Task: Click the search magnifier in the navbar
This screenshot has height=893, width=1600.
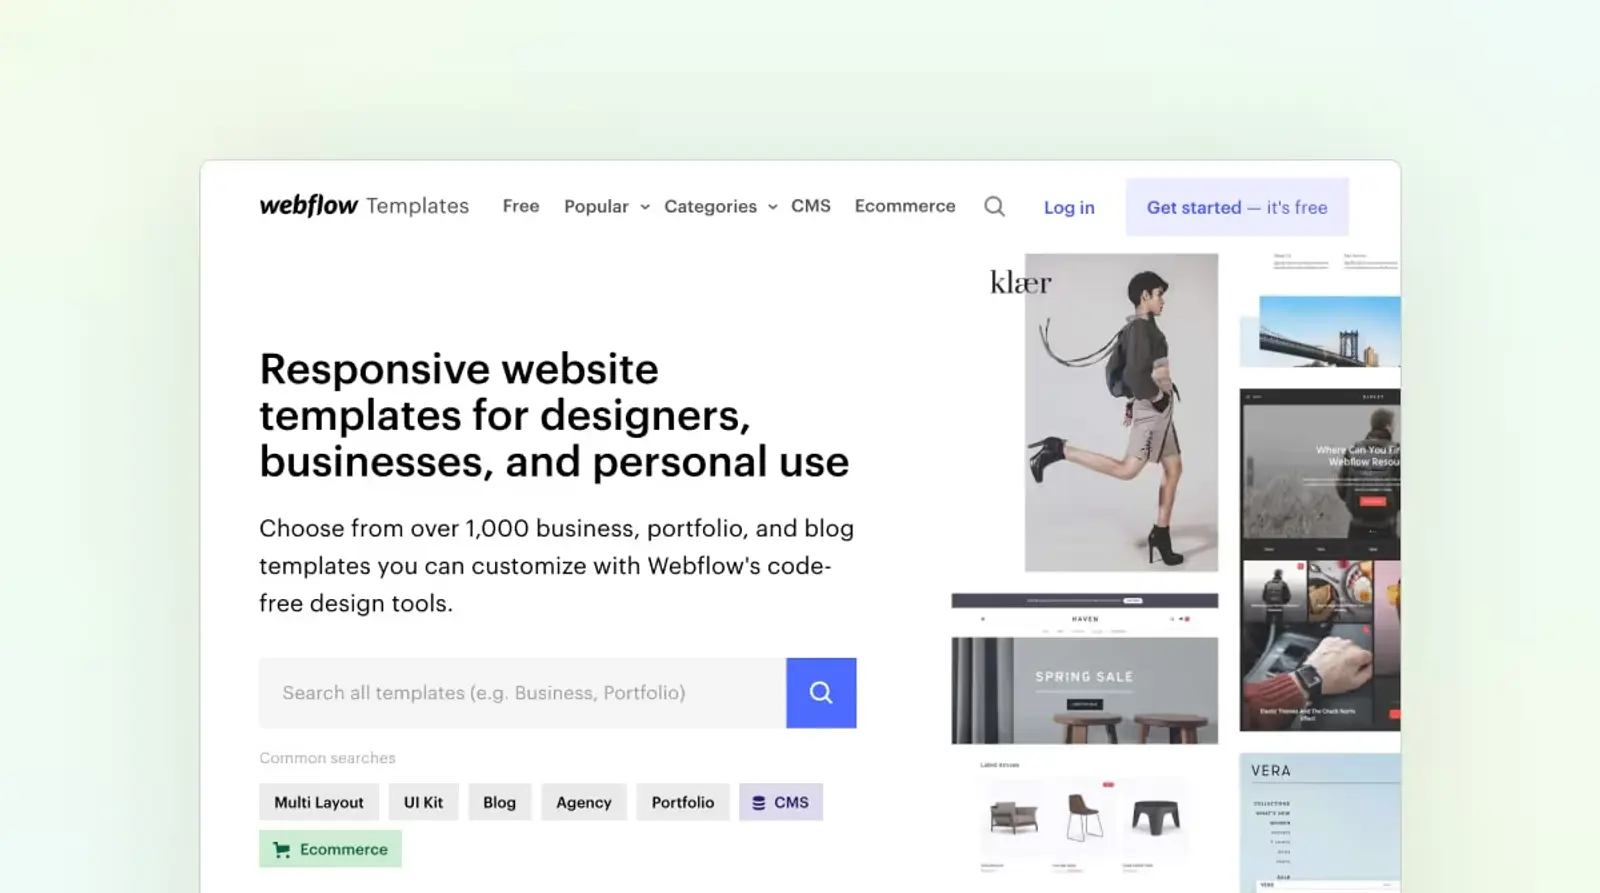Action: click(994, 206)
